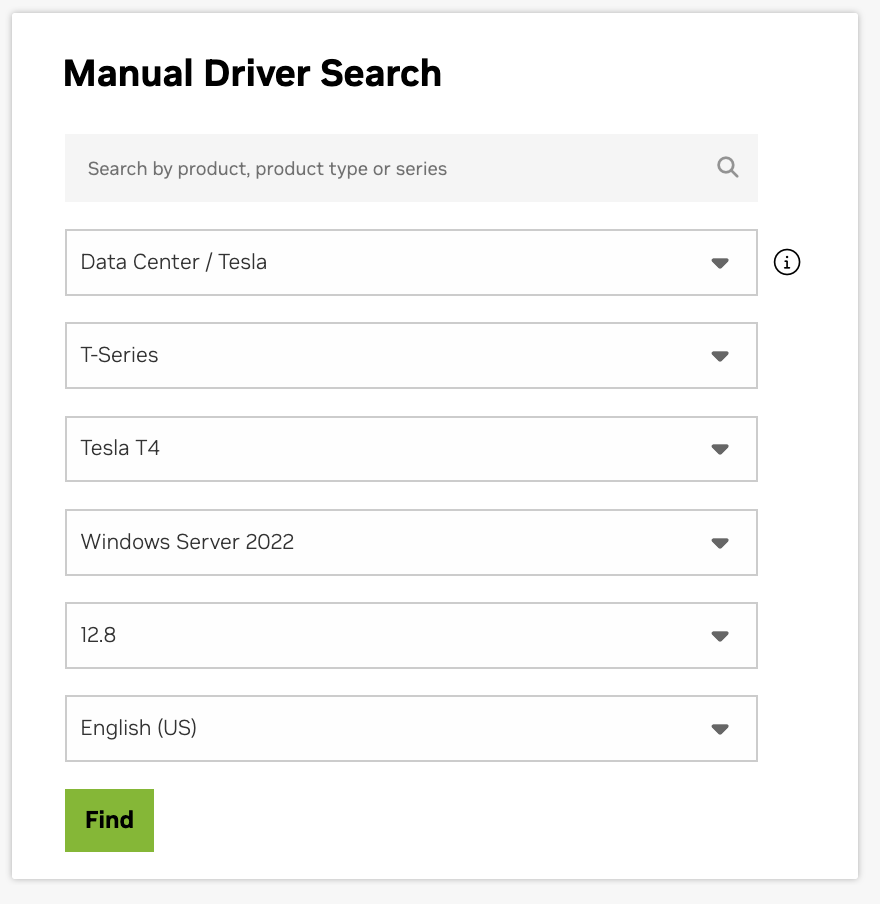Open the 12.8 version dropdown
The width and height of the screenshot is (880, 904).
[410, 636]
